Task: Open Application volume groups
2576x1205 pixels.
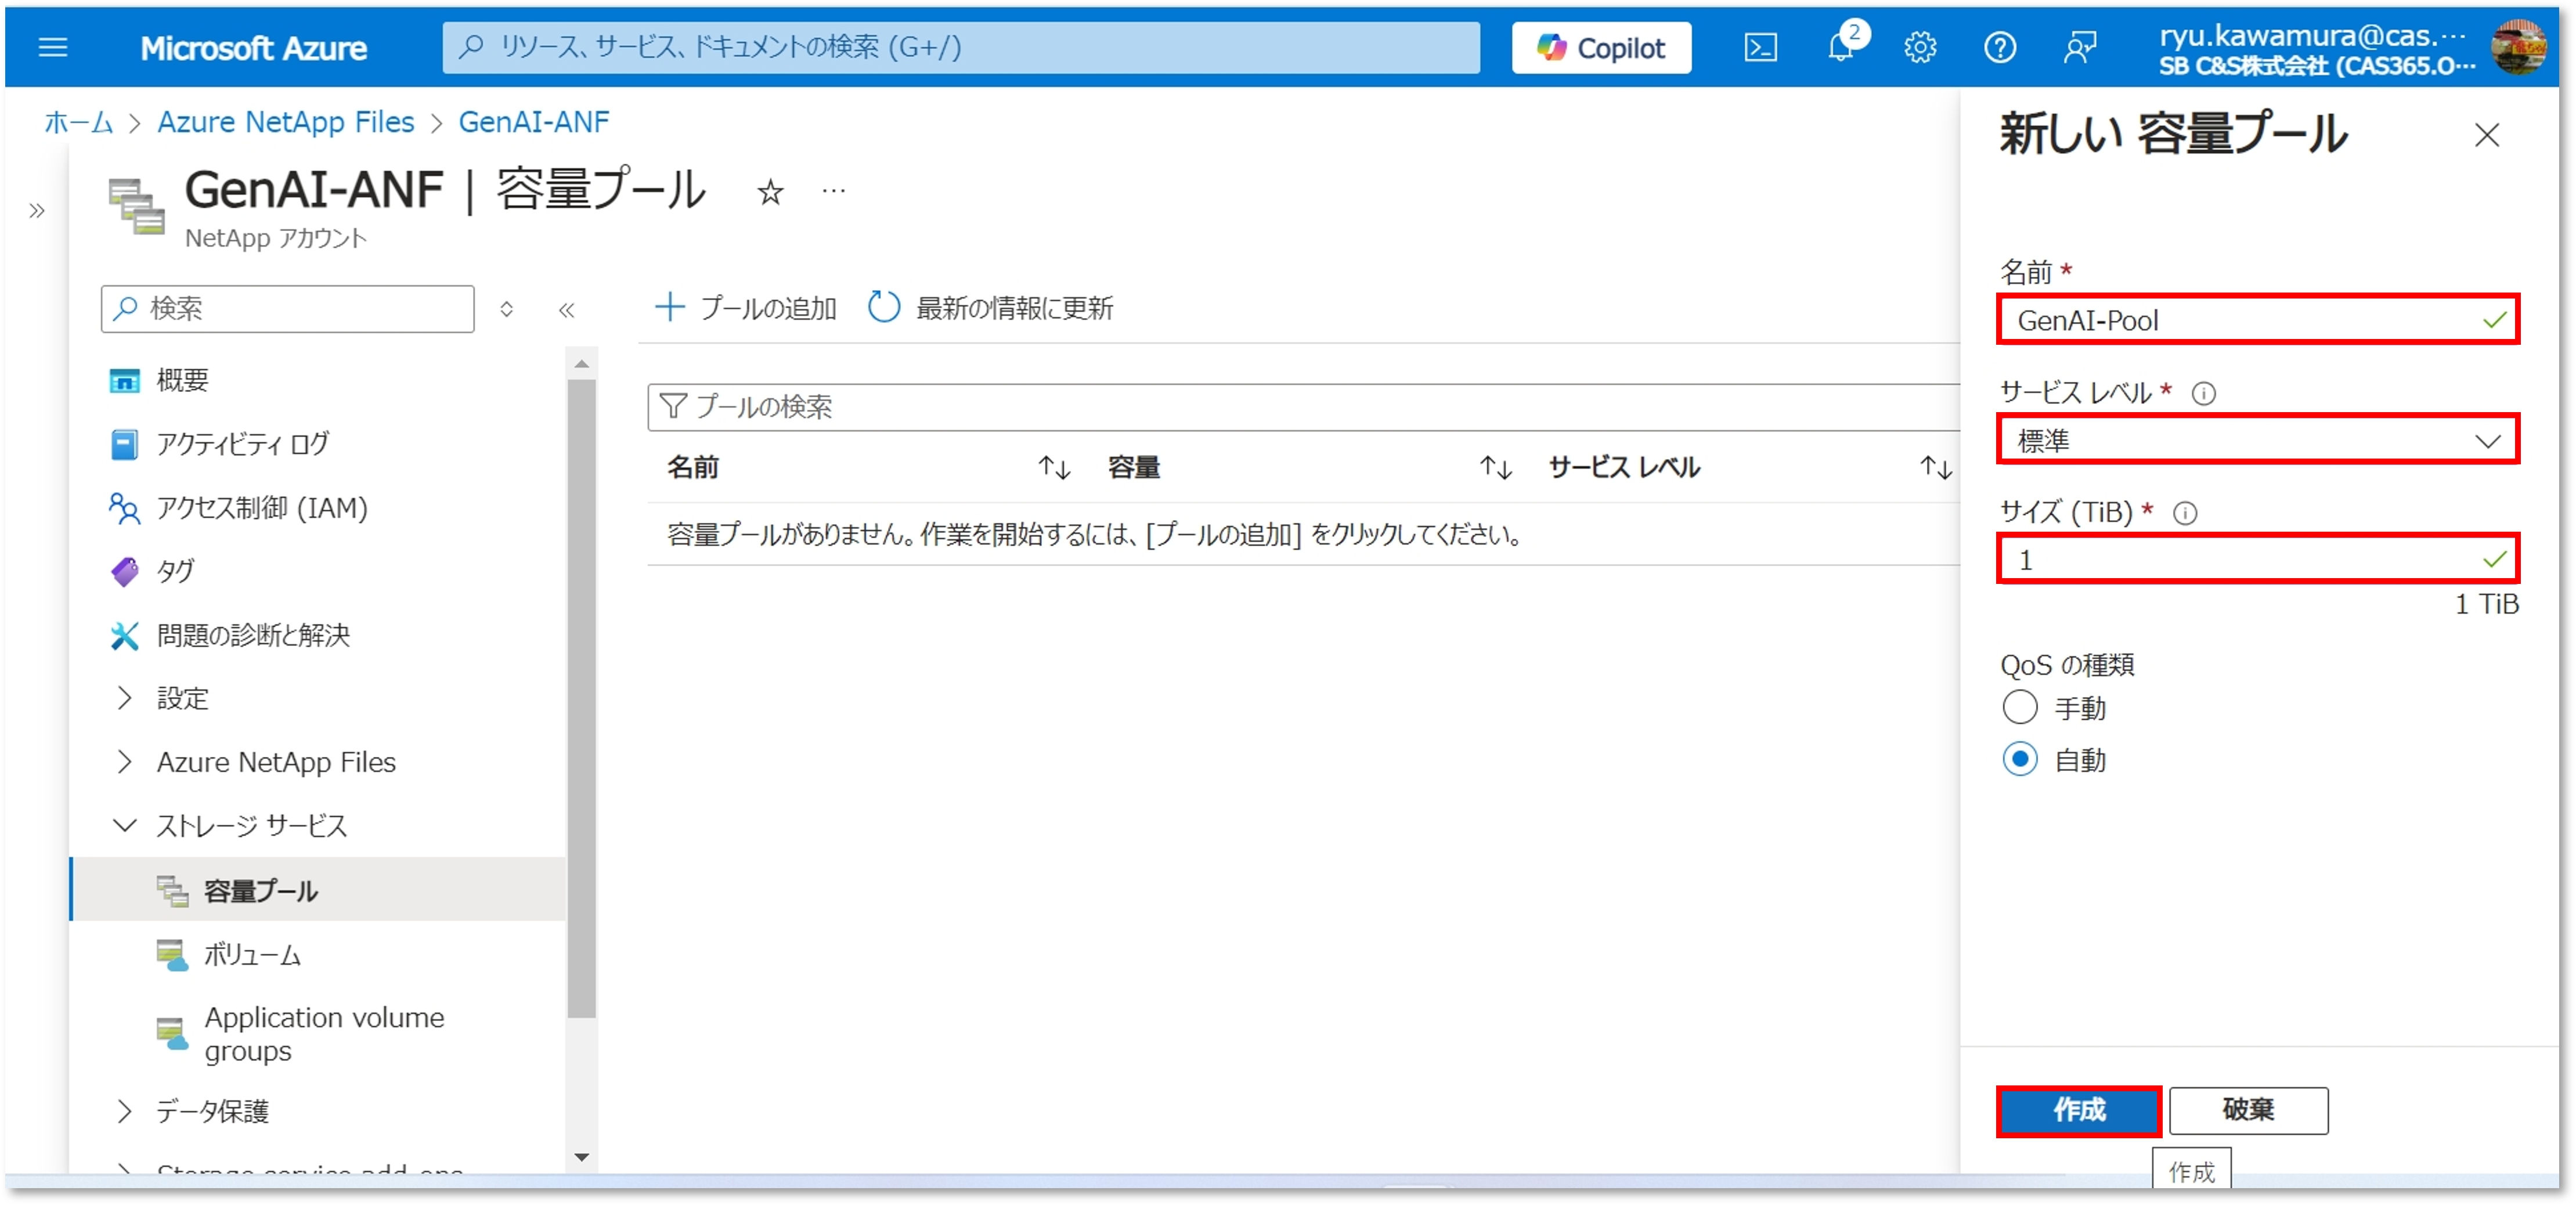Action: [x=324, y=1034]
